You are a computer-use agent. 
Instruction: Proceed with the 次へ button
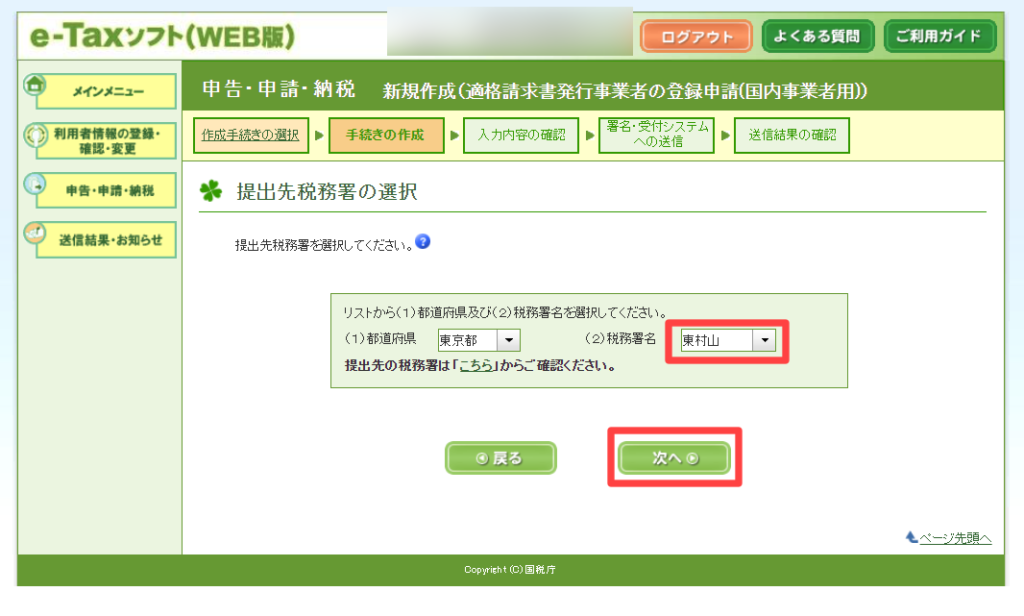pyautogui.click(x=675, y=458)
